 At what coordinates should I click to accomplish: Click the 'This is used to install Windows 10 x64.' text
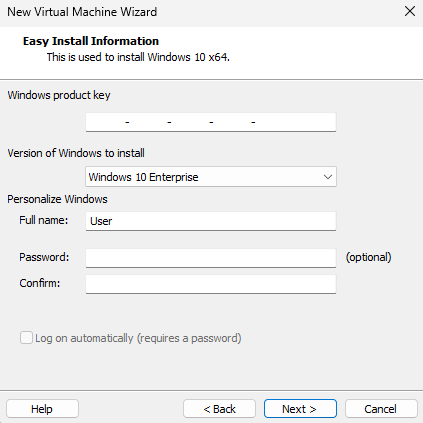[x=138, y=57]
